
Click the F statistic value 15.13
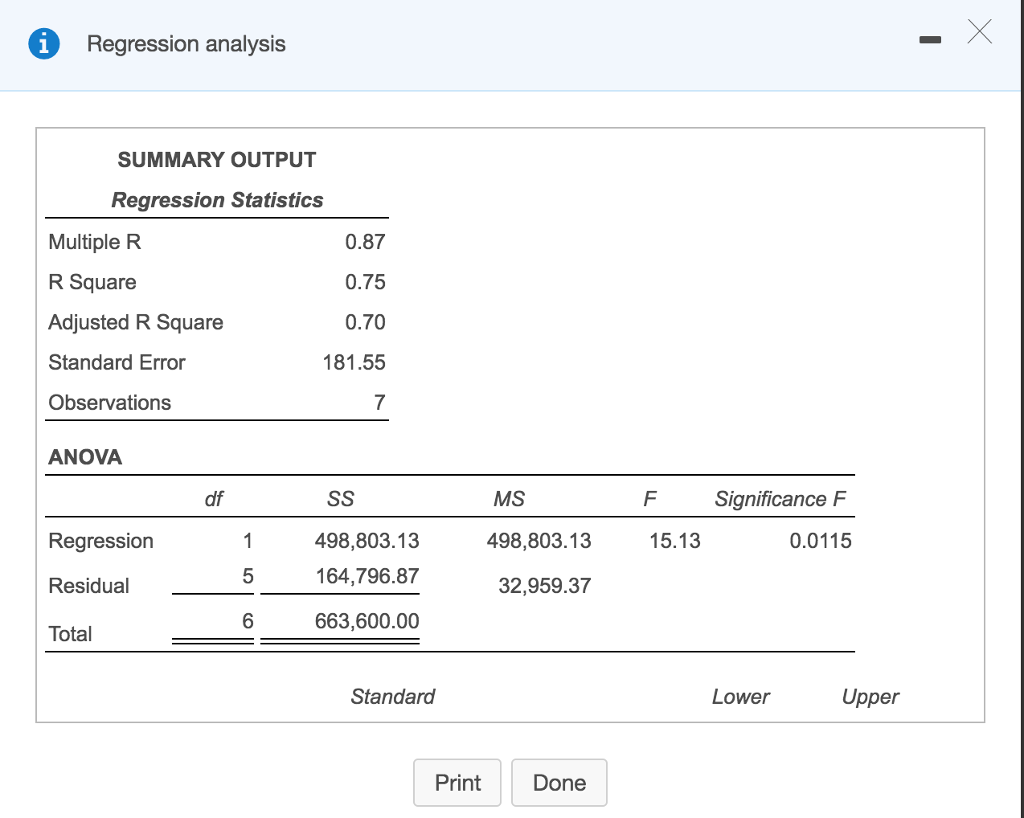[x=675, y=540]
